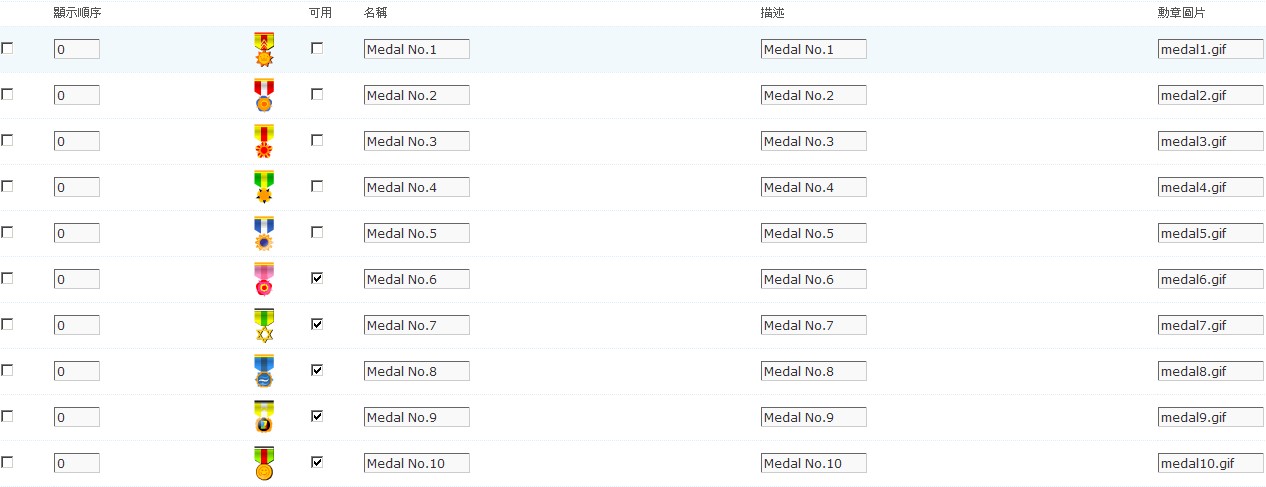Screen dimensions: 1266x487
Task: Click the name field containing Medal No.5
Action: [x=417, y=233]
